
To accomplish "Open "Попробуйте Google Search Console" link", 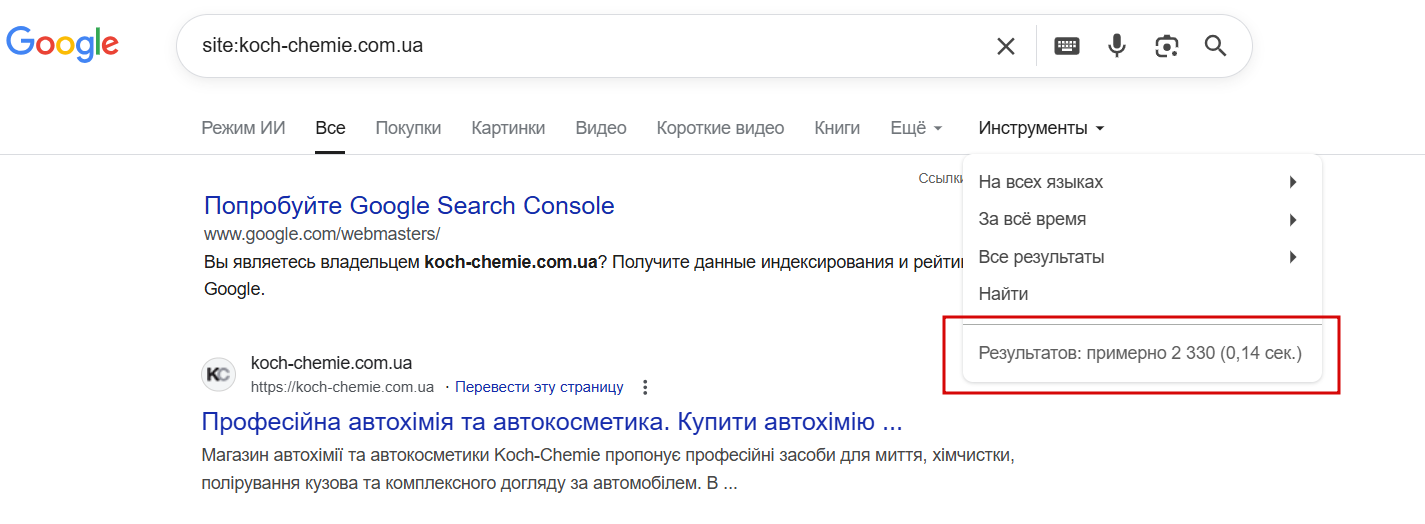I will pos(409,206).
